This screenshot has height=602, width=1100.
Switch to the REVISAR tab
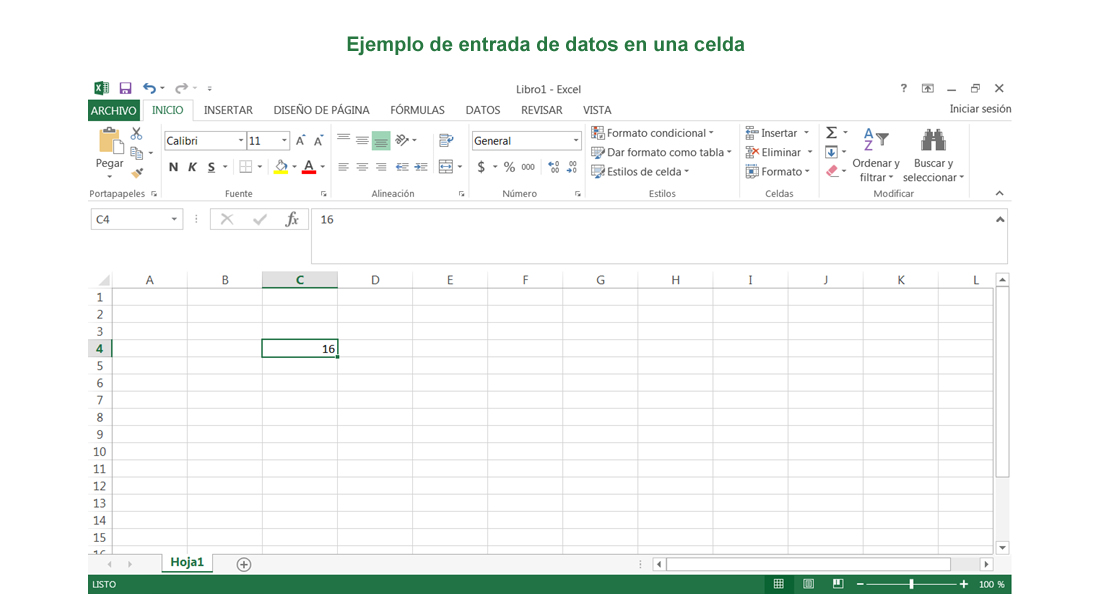click(542, 110)
